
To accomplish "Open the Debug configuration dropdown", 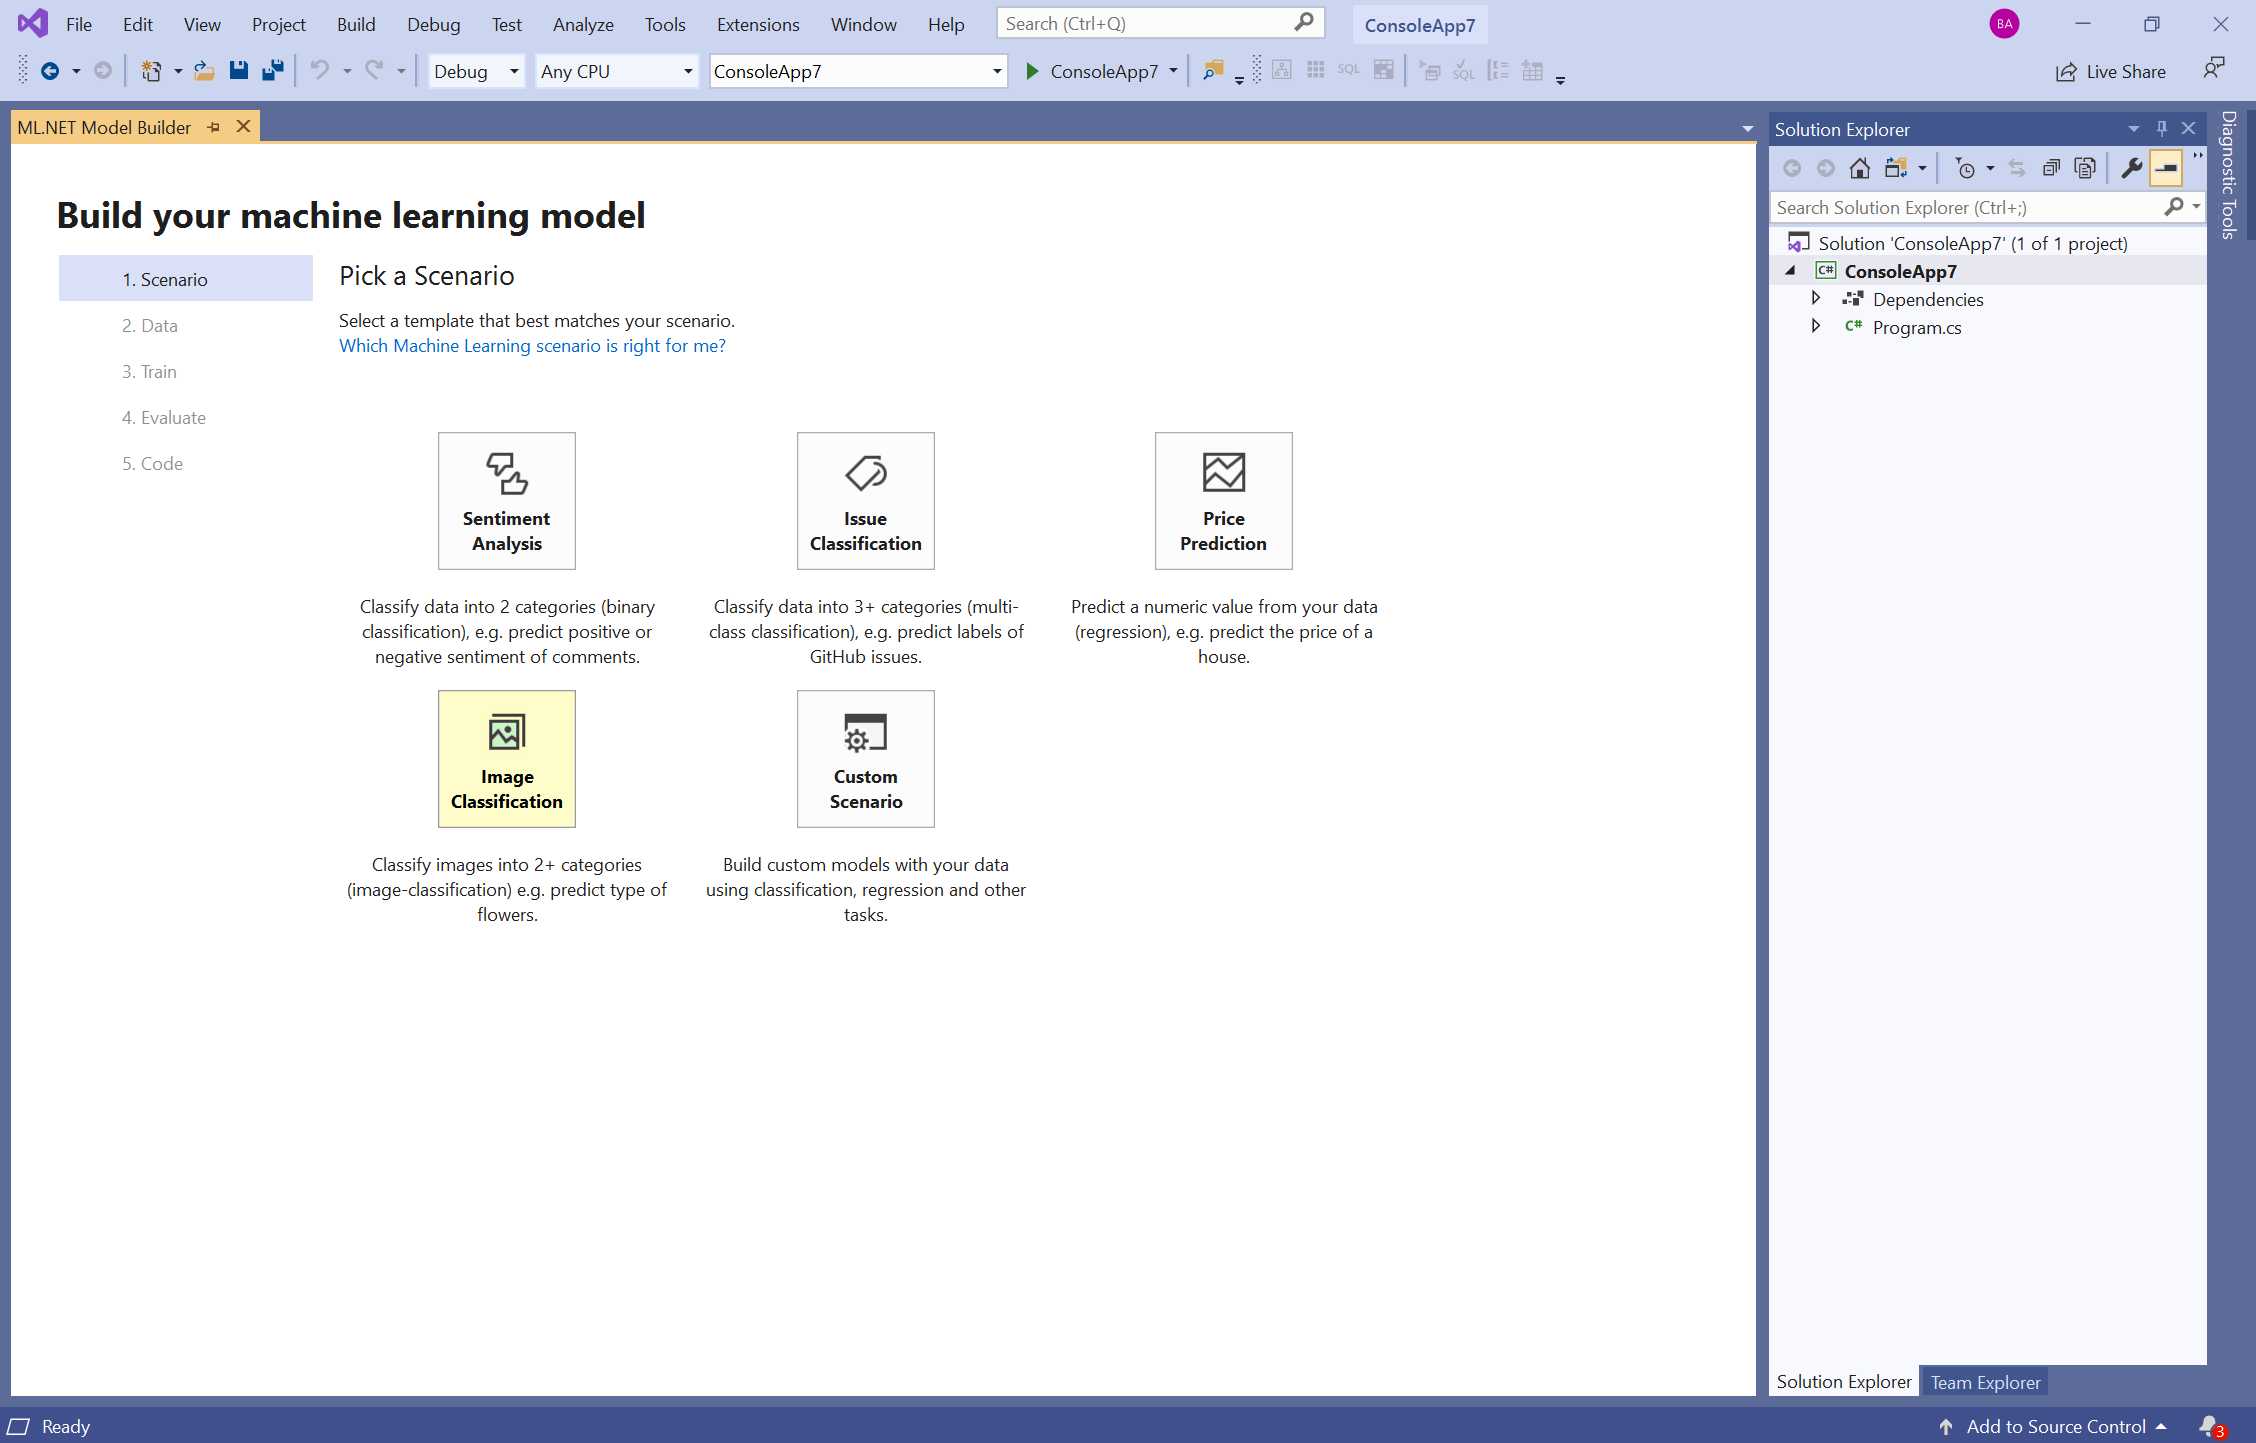I will (x=476, y=71).
